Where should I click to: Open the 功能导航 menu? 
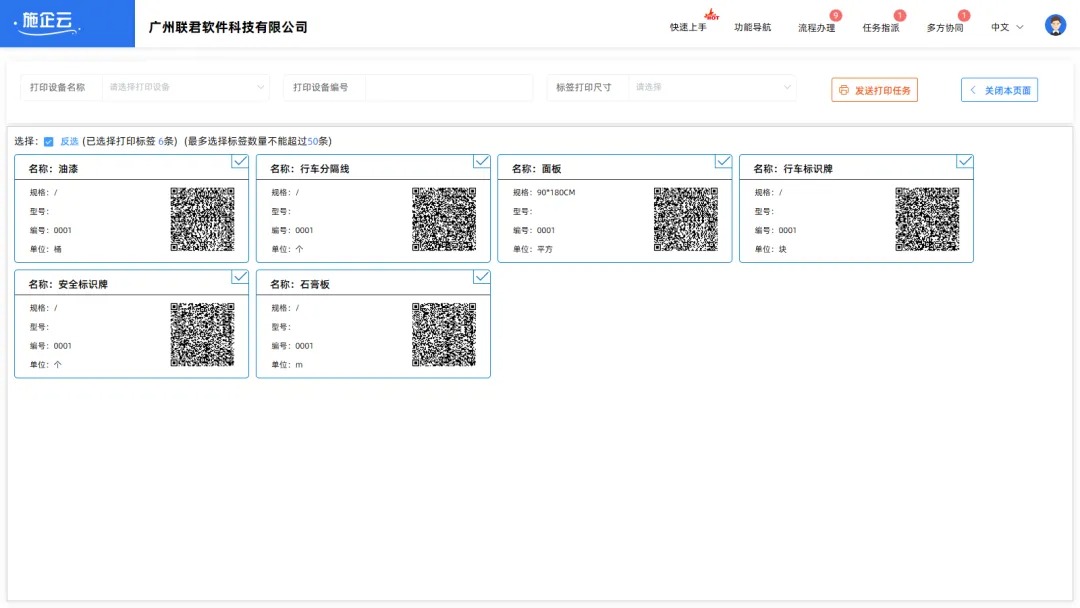pyautogui.click(x=752, y=27)
